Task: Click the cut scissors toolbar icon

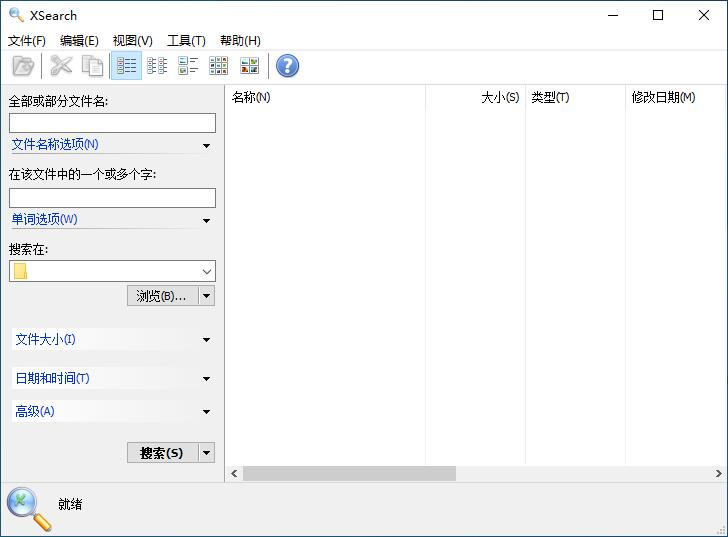Action: coord(61,66)
